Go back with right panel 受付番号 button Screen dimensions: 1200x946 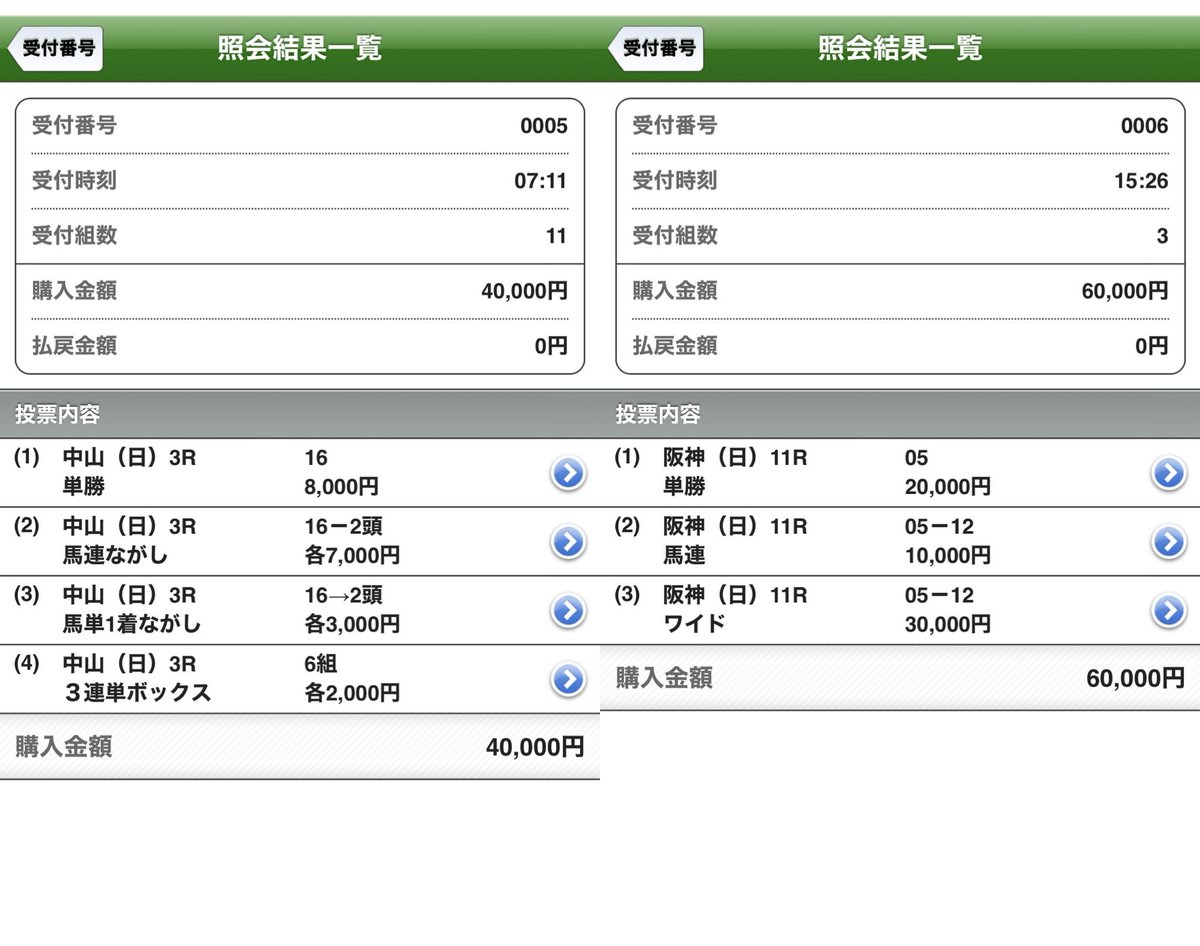[656, 48]
